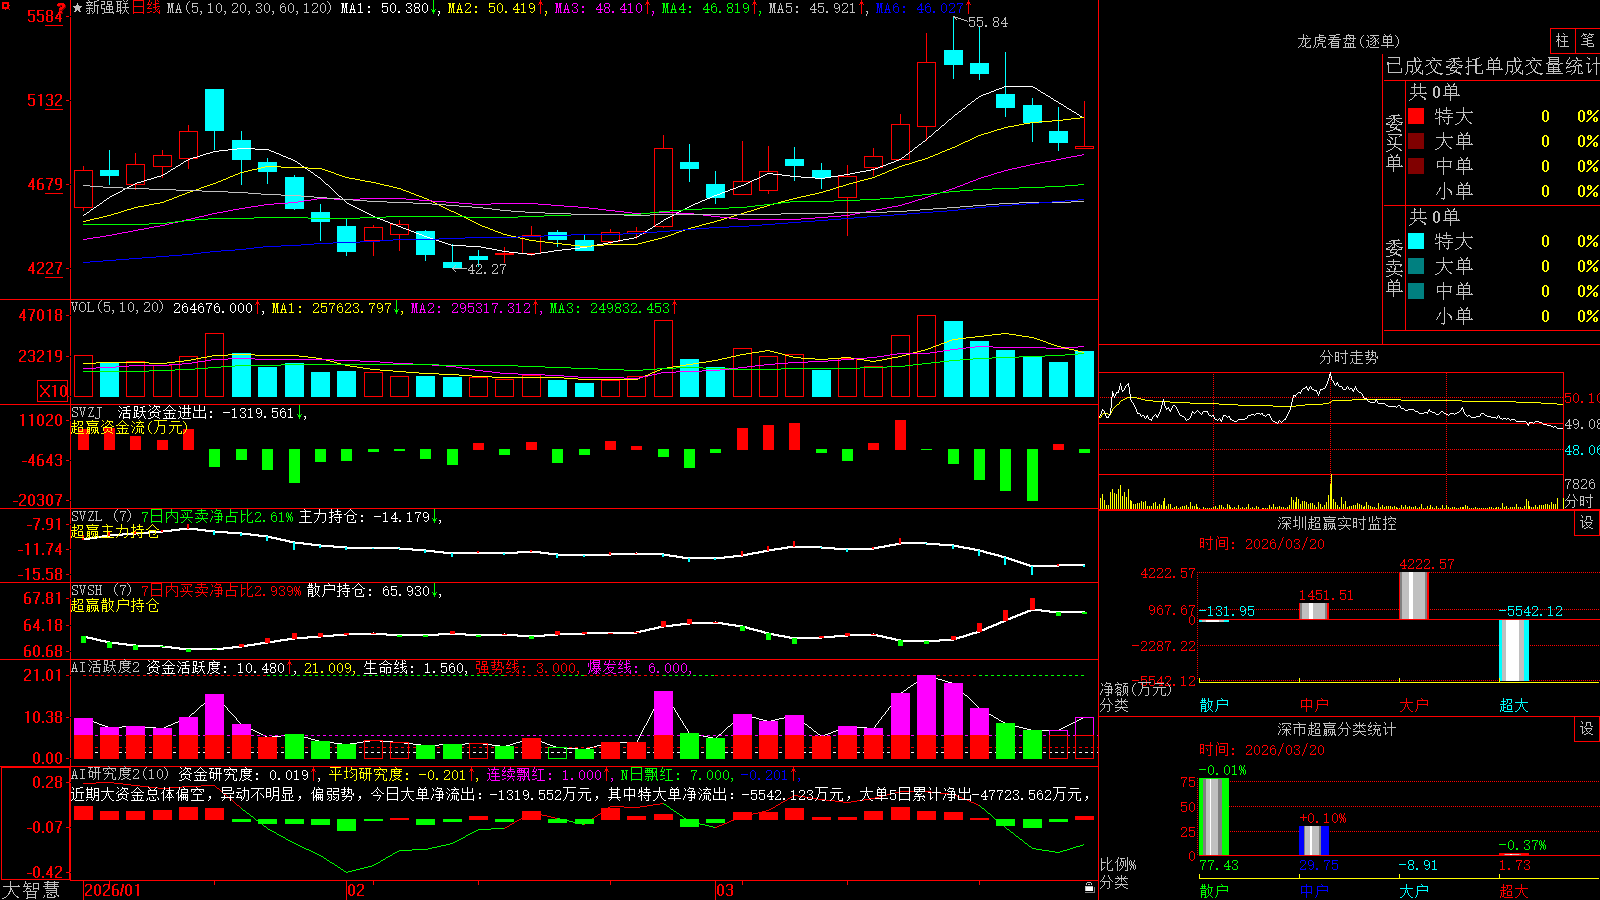1600x900 pixels.
Task: Click the 1.73 ratio value under 超大
Action: click(x=1515, y=865)
